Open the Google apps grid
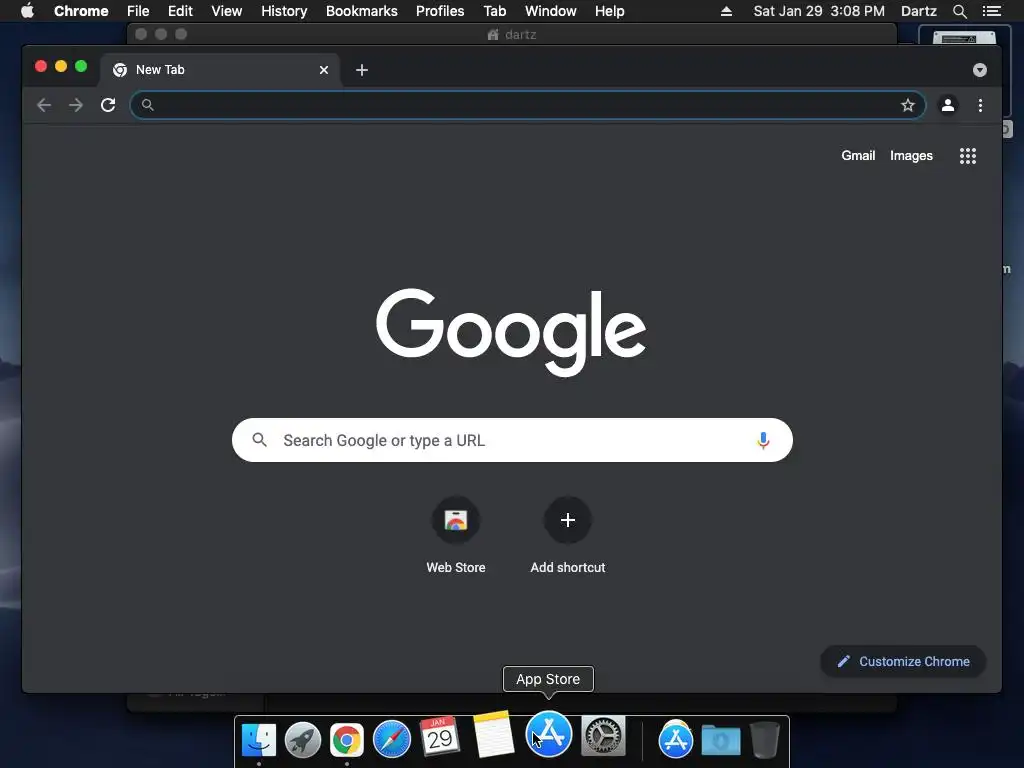1024x768 pixels. pos(968,155)
